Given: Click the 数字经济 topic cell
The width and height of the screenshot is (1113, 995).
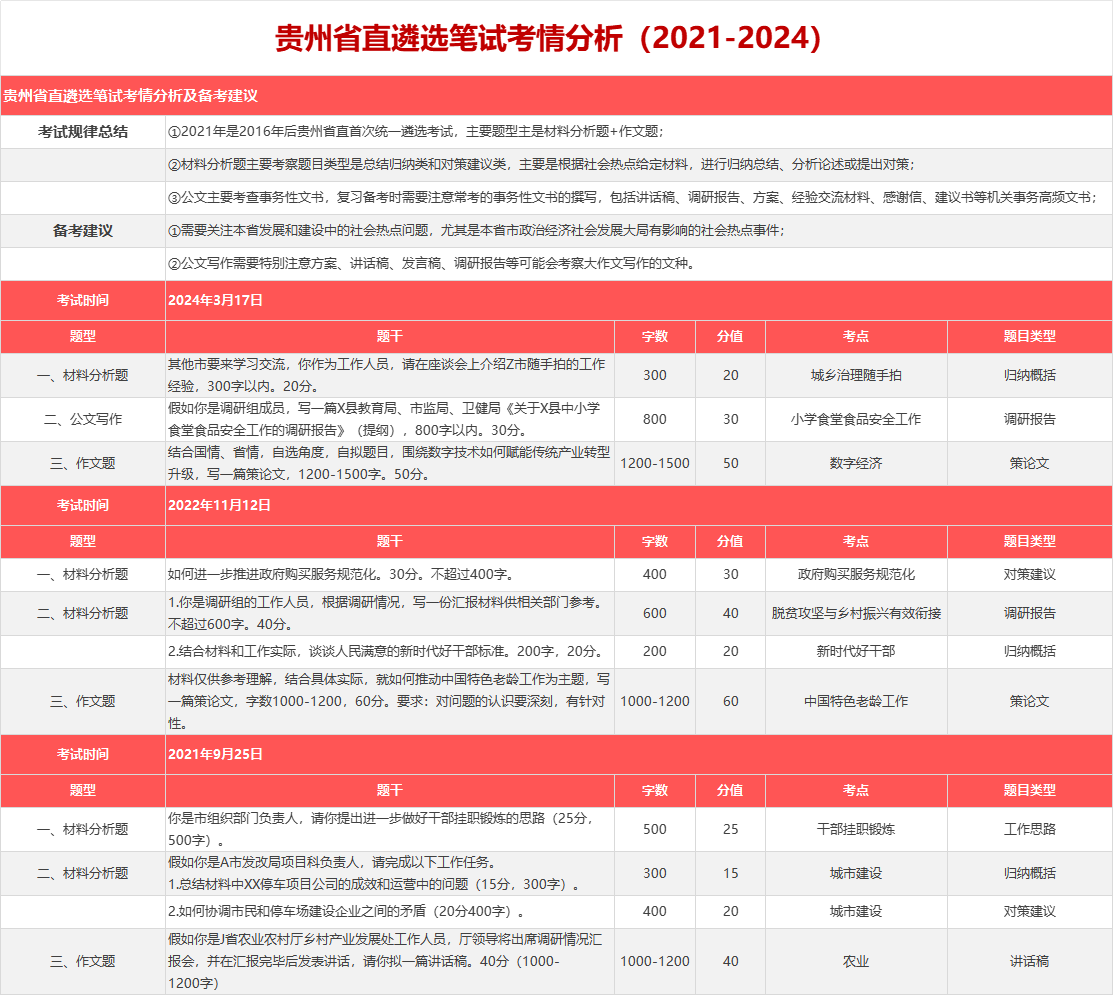Looking at the screenshot, I should 855,463.
